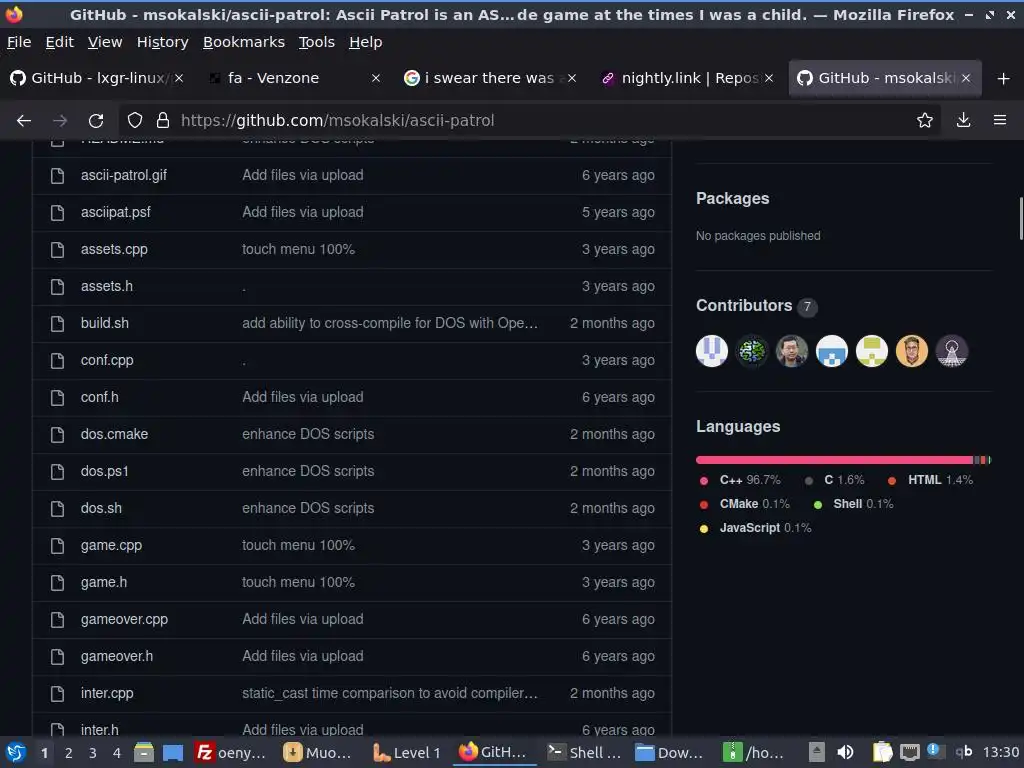1024x768 pixels.
Task: Open the volume control in tray
Action: click(x=845, y=752)
